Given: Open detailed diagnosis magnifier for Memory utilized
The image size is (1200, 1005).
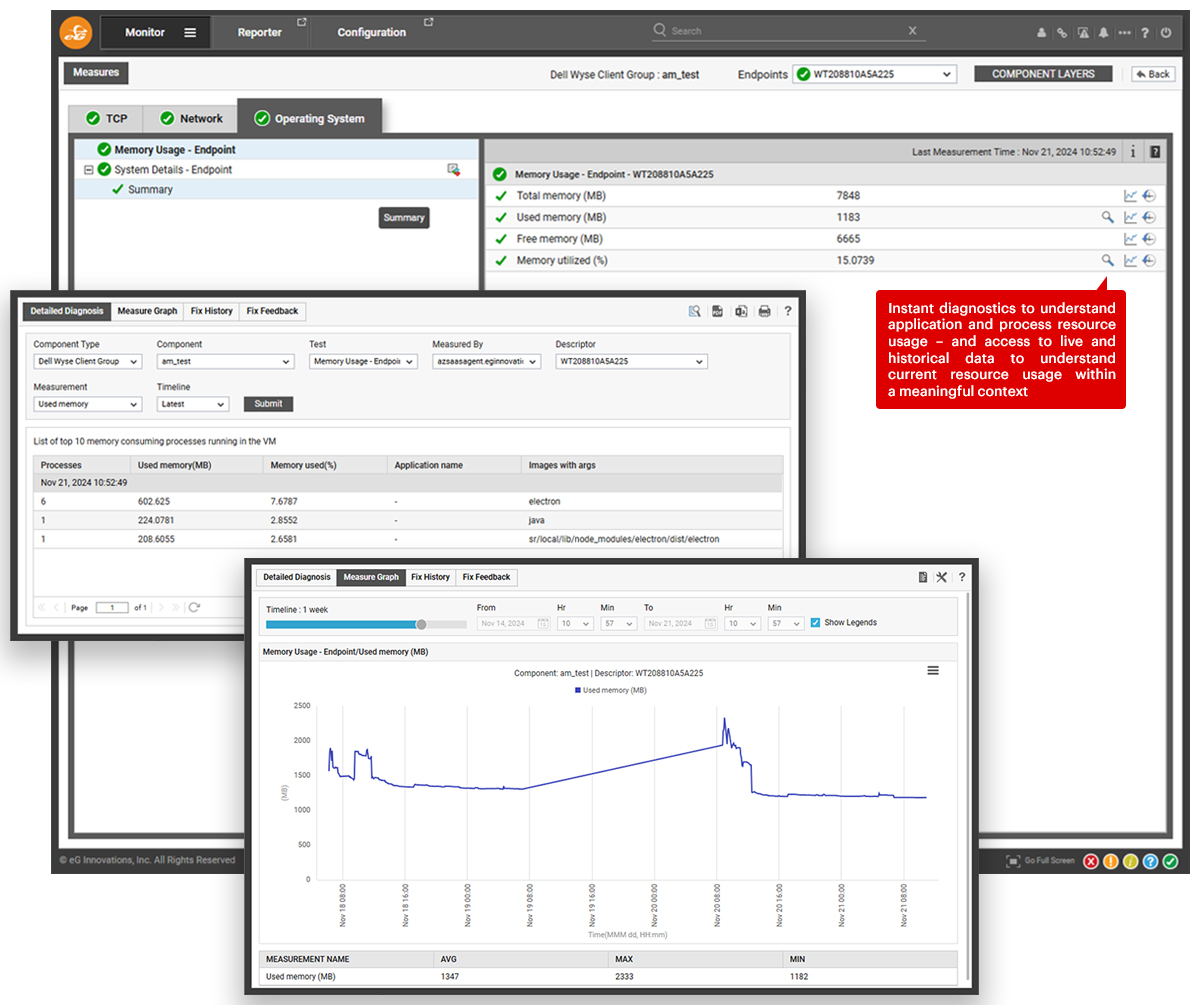Looking at the screenshot, I should coord(1107,260).
